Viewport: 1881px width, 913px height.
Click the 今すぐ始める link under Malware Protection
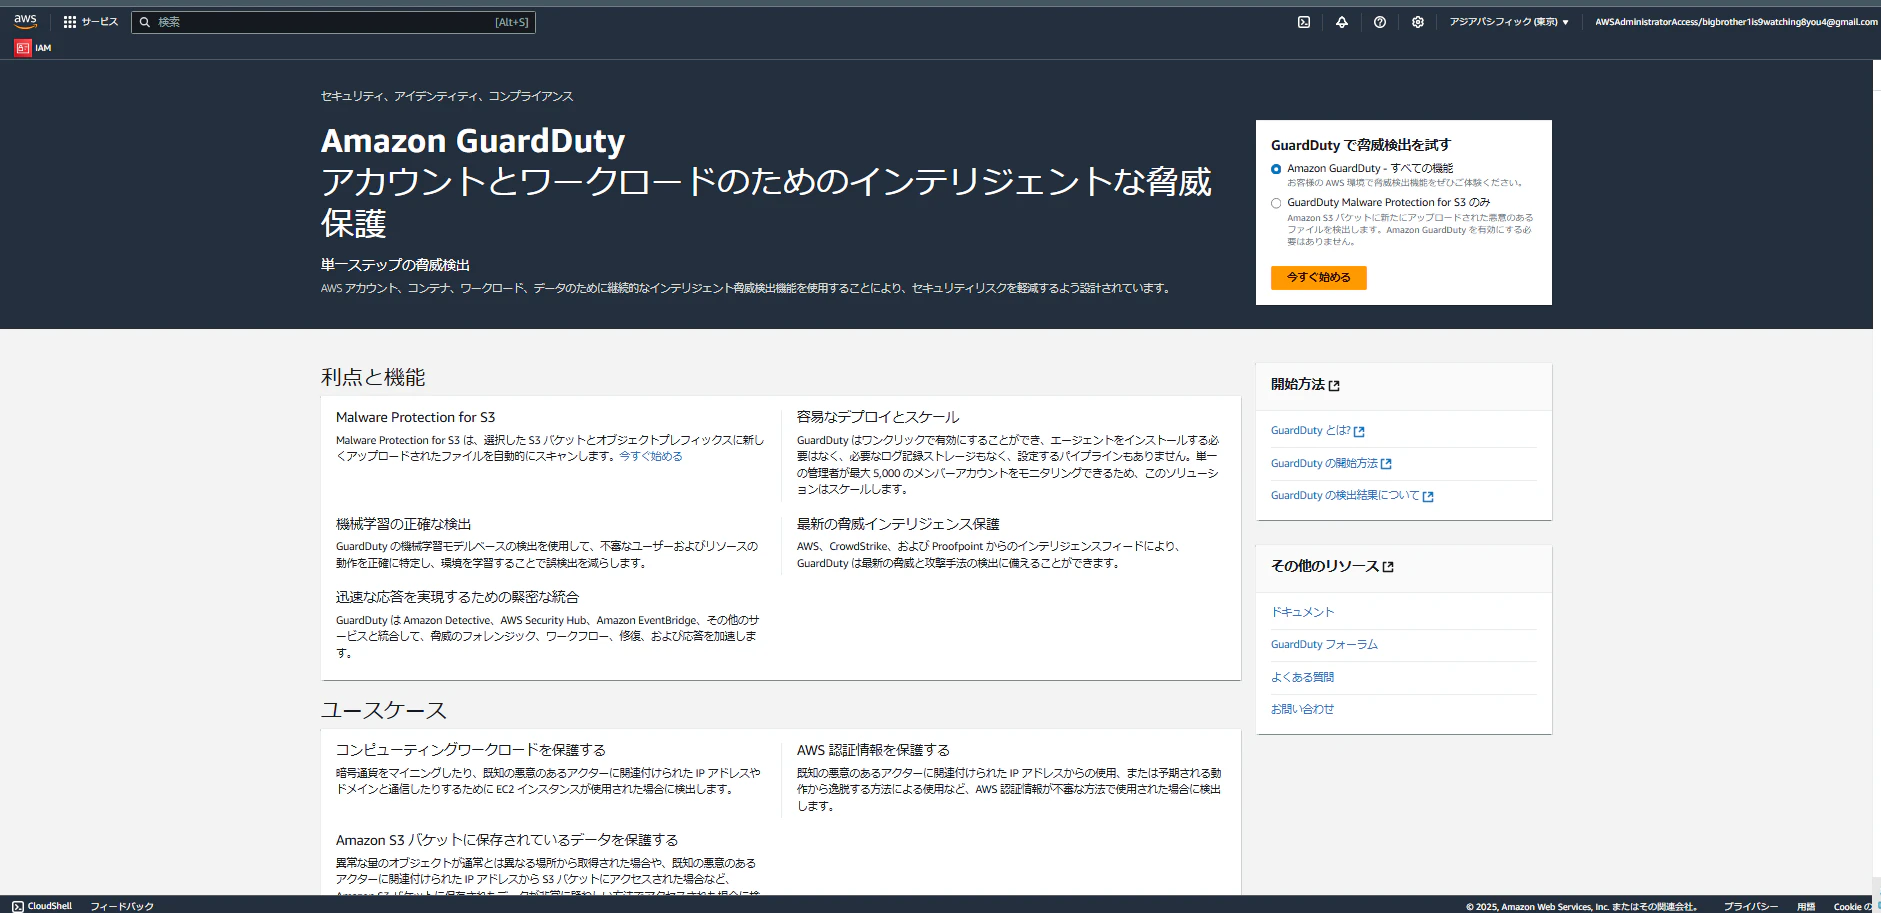(650, 456)
